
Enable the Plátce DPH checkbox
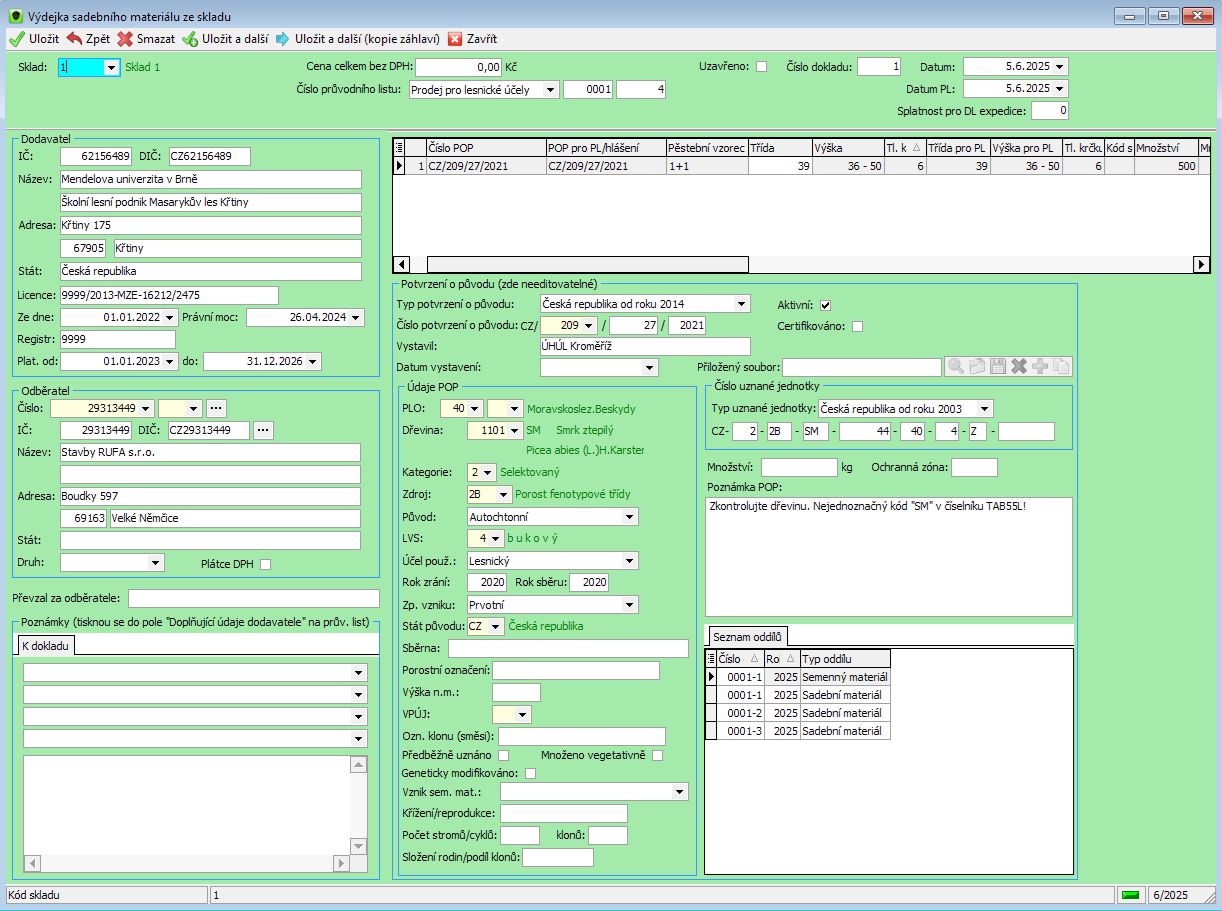click(265, 564)
